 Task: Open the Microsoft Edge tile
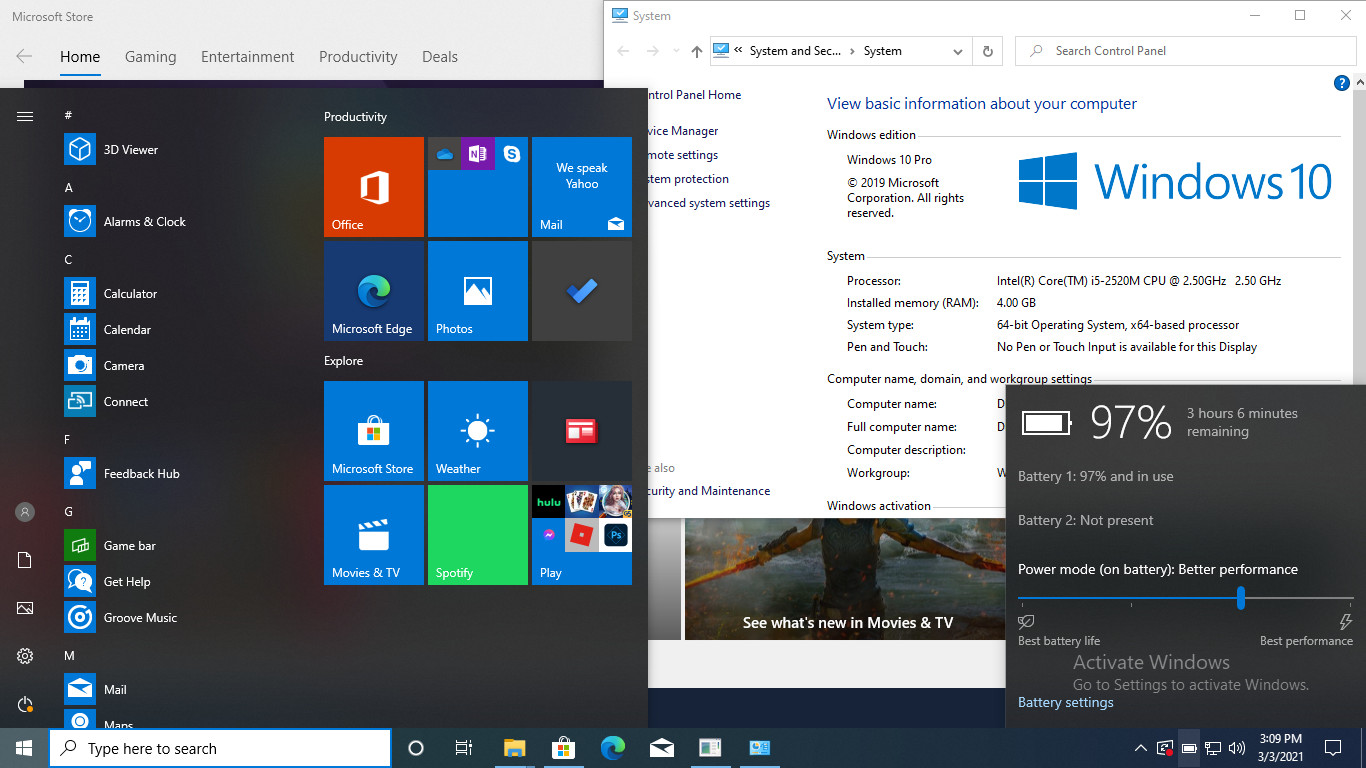tap(374, 291)
